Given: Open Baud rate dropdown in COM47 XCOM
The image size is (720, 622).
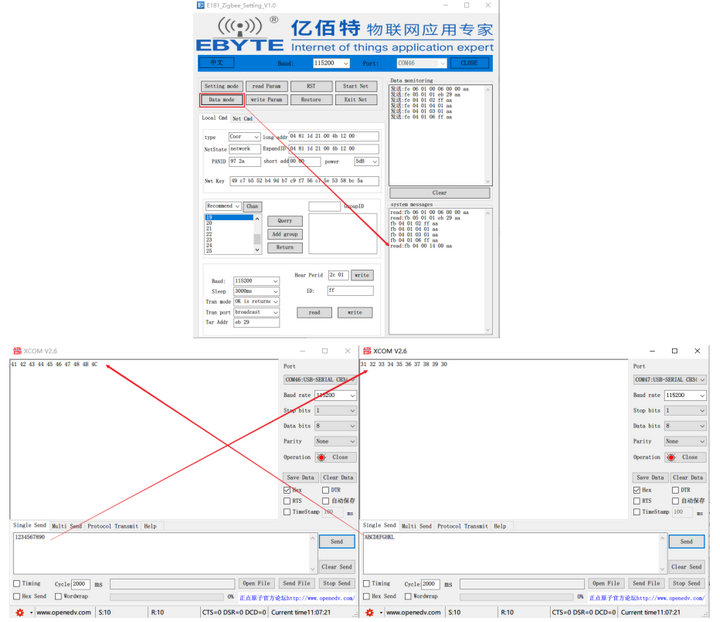Looking at the screenshot, I should pyautogui.click(x=685, y=395).
